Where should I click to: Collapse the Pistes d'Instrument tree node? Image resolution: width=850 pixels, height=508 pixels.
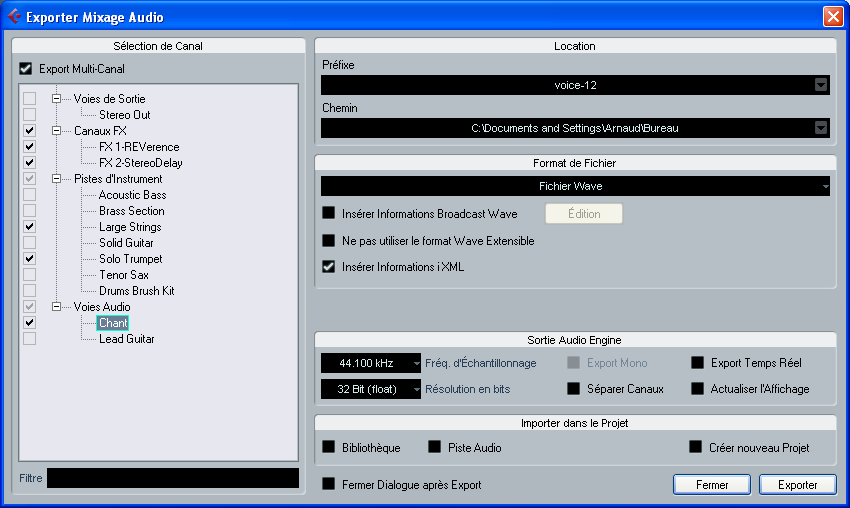tap(56, 179)
